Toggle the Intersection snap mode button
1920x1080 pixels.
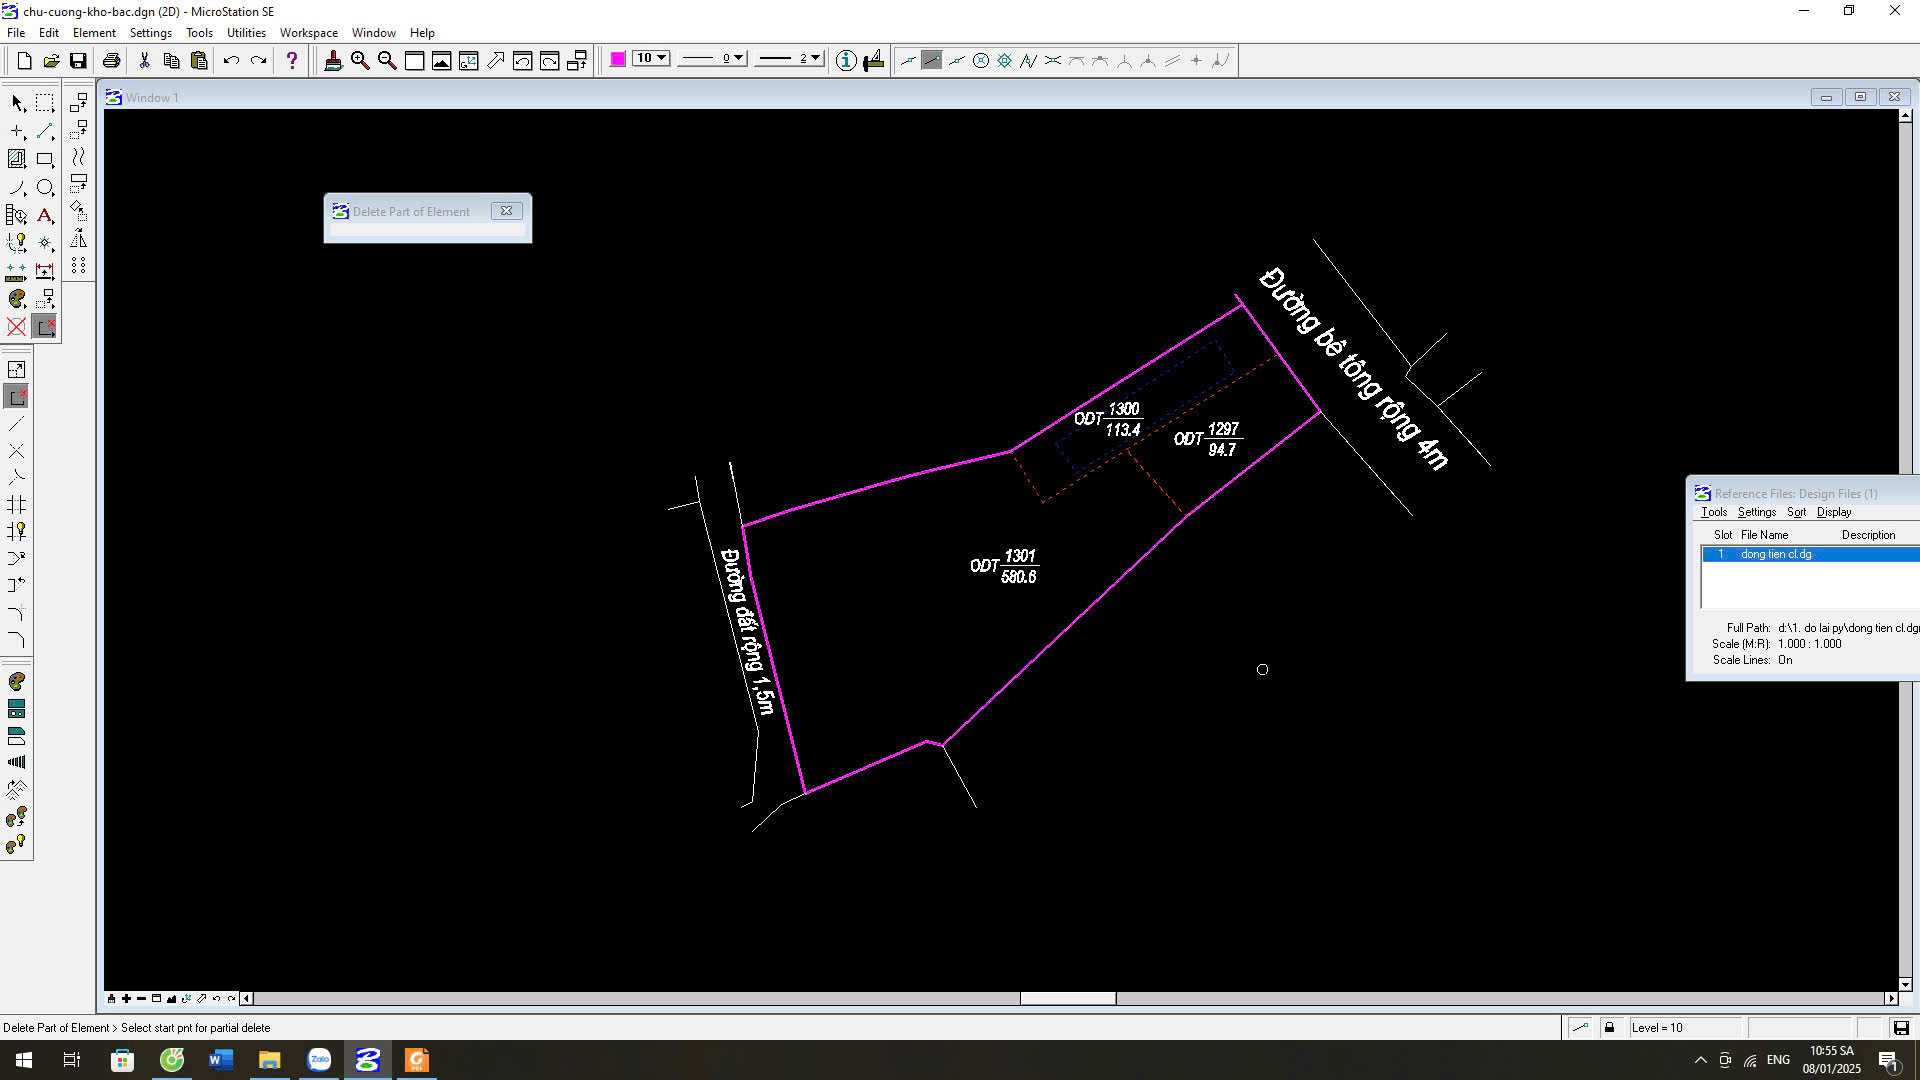1052,61
